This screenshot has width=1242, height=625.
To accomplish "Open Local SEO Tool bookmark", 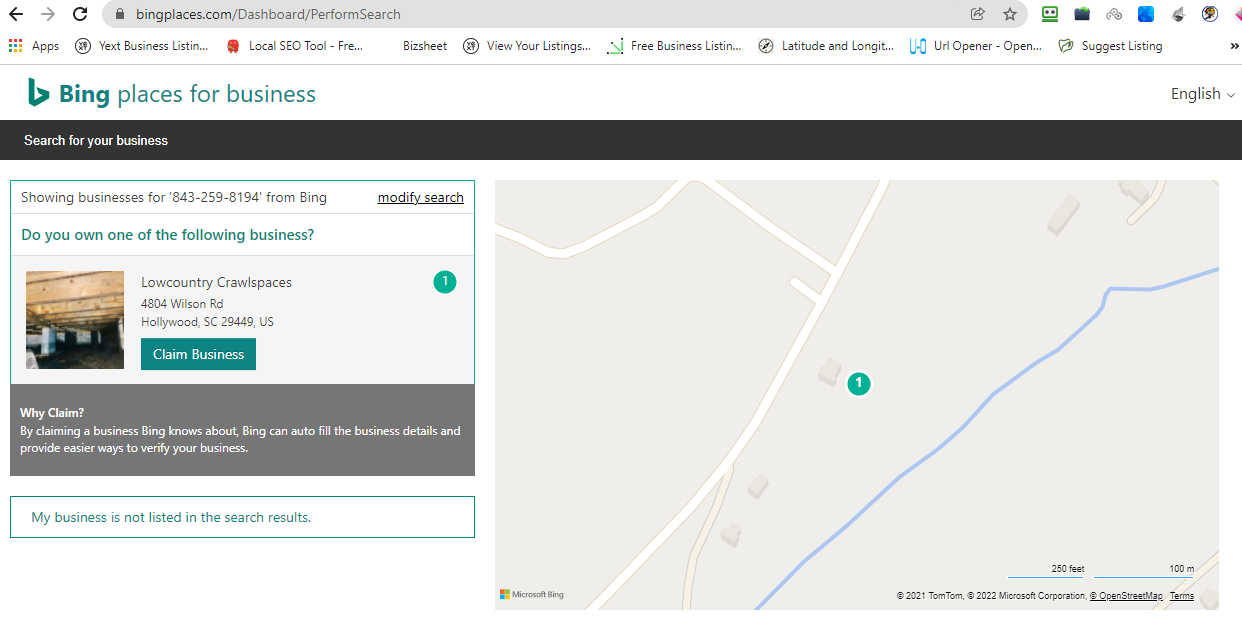I will (x=295, y=46).
